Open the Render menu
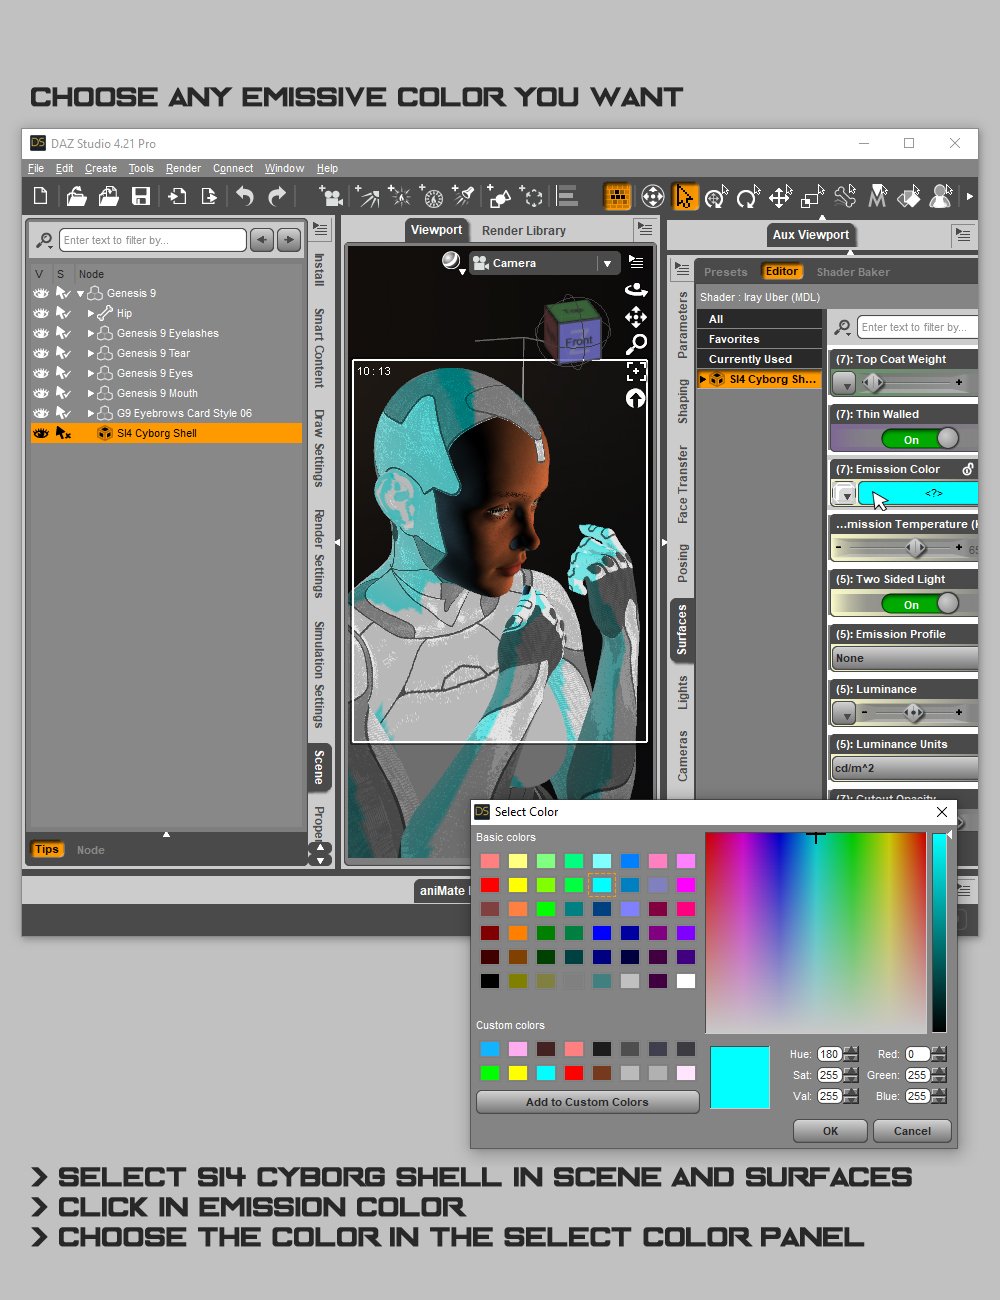The height and width of the screenshot is (1300, 1000). point(183,168)
